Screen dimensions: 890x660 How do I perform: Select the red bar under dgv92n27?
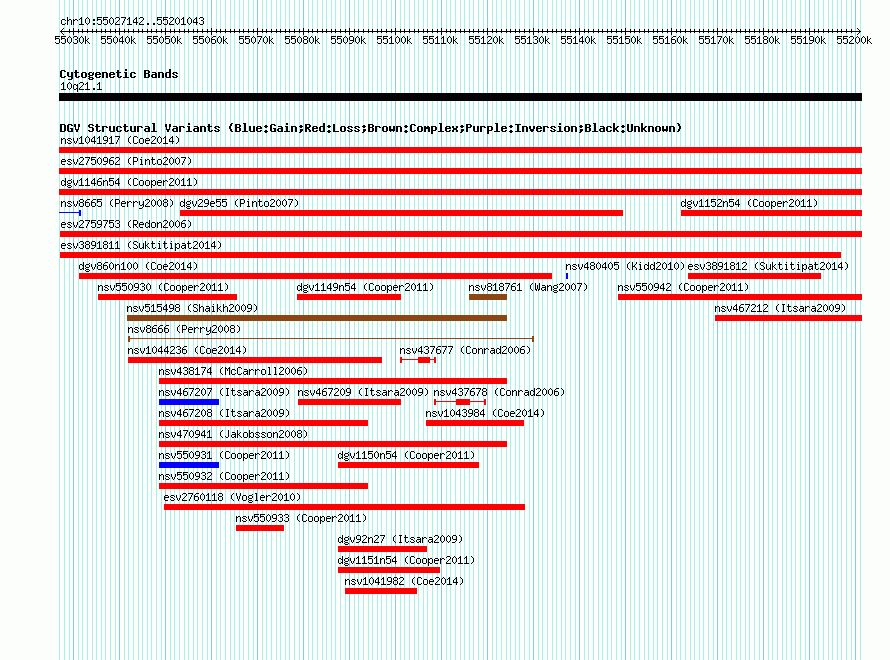click(382, 549)
